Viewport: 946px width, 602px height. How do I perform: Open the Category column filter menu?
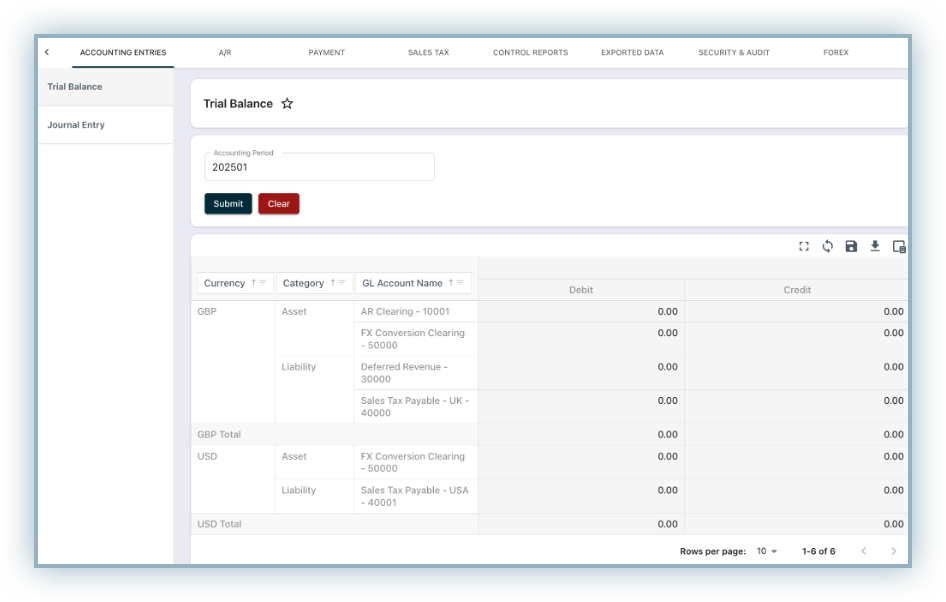click(343, 283)
